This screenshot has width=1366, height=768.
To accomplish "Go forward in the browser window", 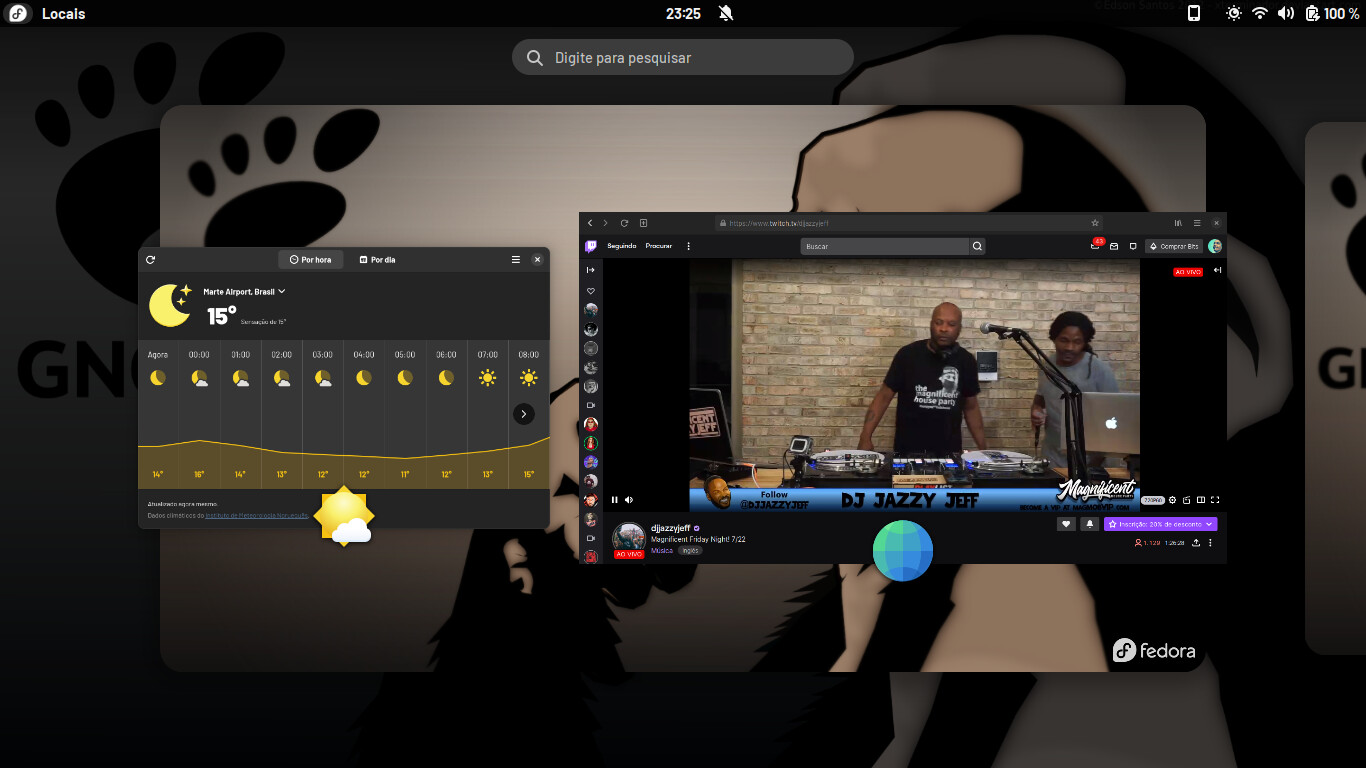I will [605, 223].
